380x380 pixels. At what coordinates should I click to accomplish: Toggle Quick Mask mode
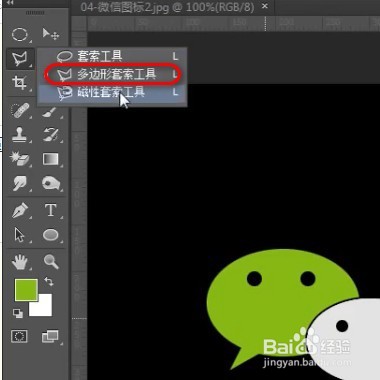[19, 336]
